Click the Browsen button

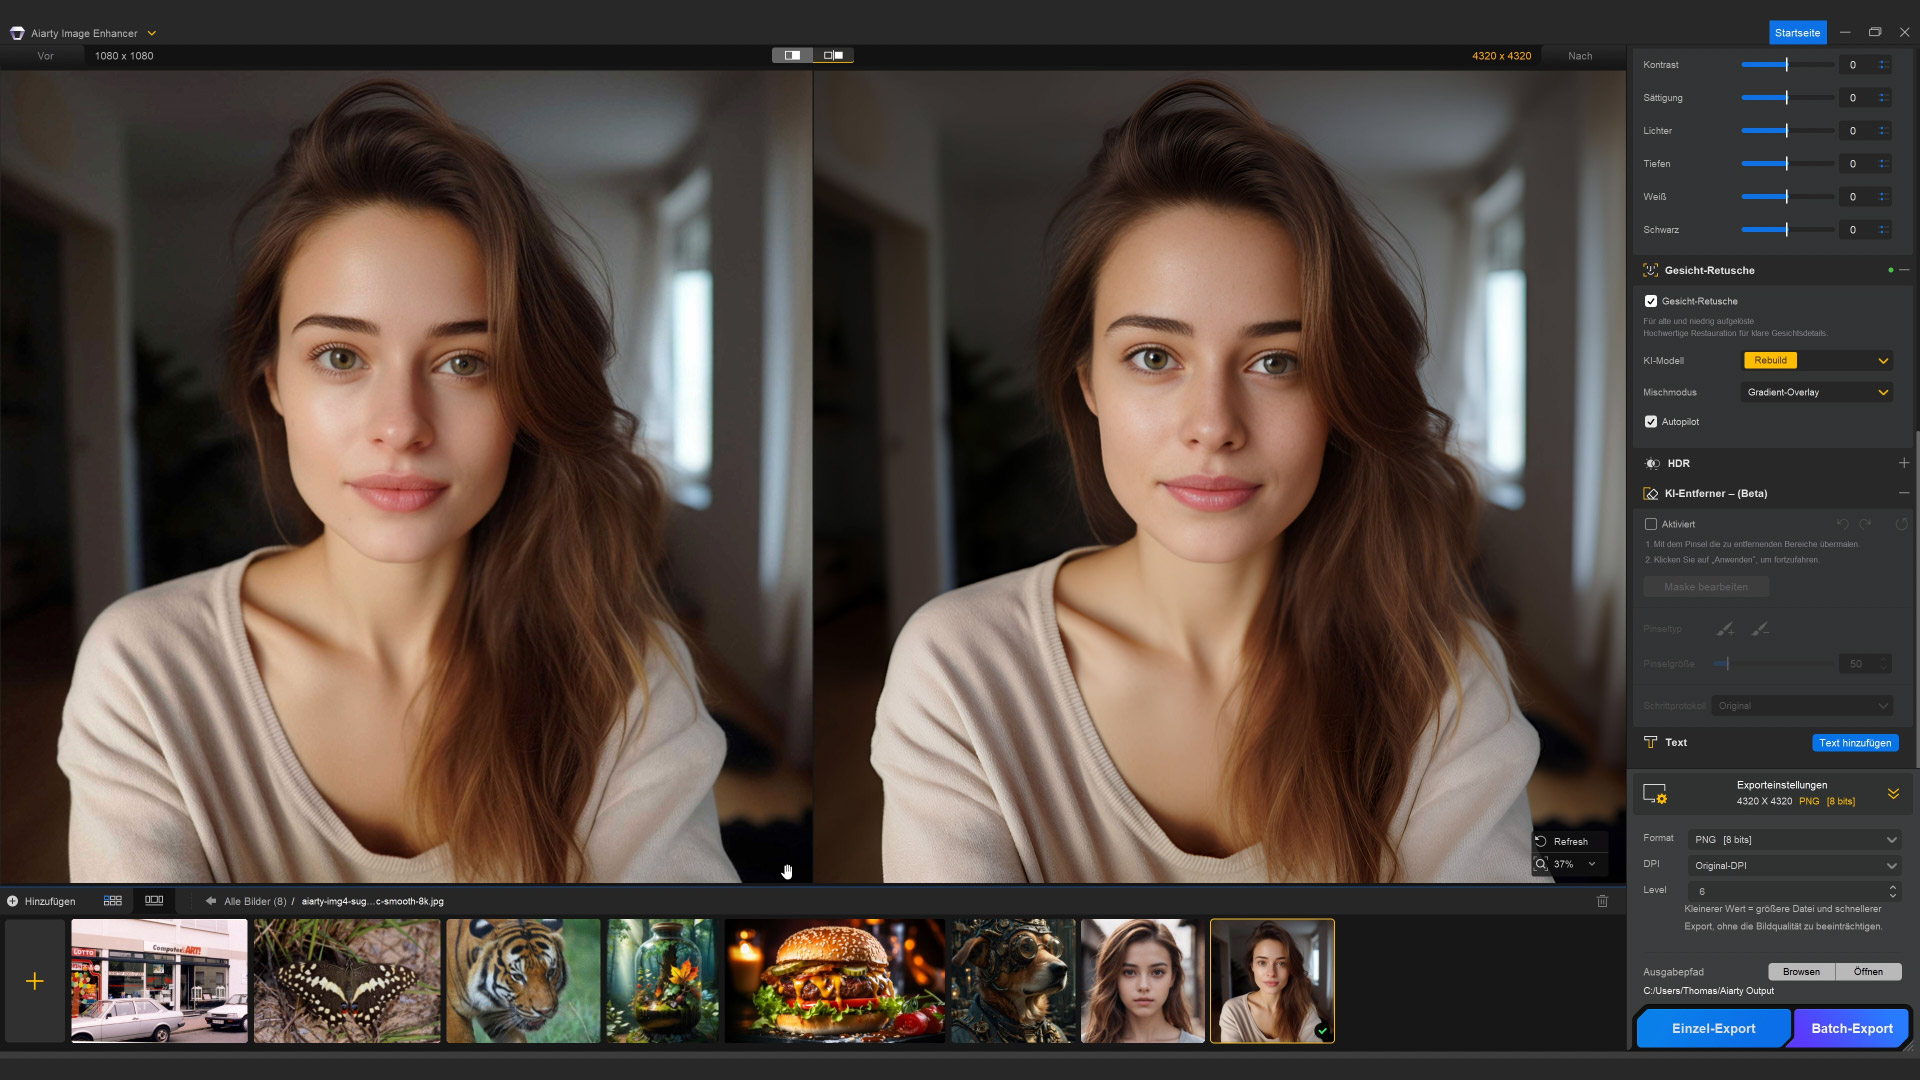pyautogui.click(x=1801, y=972)
